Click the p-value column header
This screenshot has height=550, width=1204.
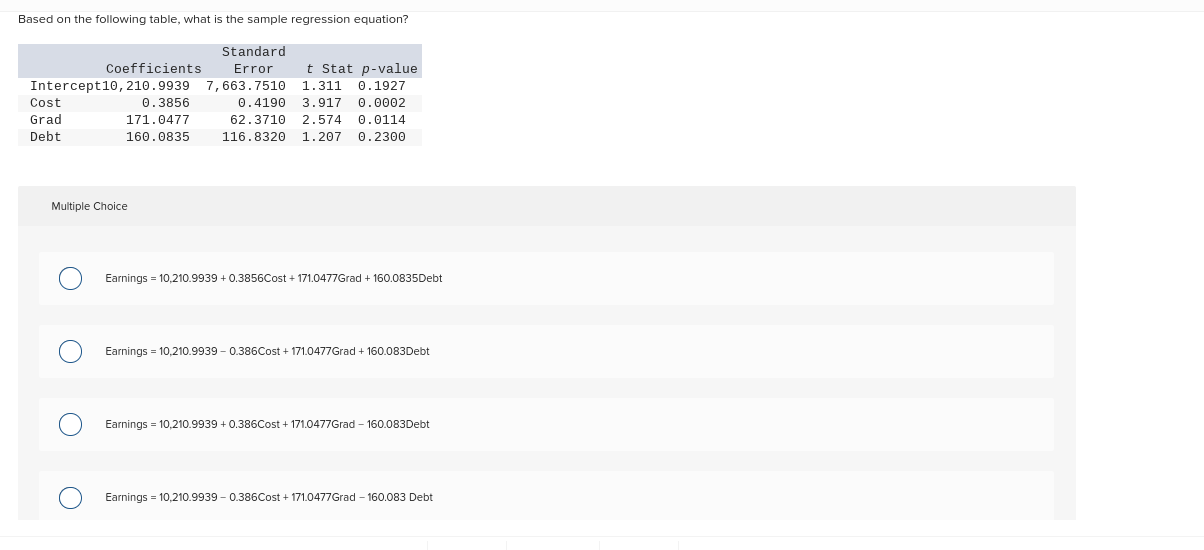point(390,69)
